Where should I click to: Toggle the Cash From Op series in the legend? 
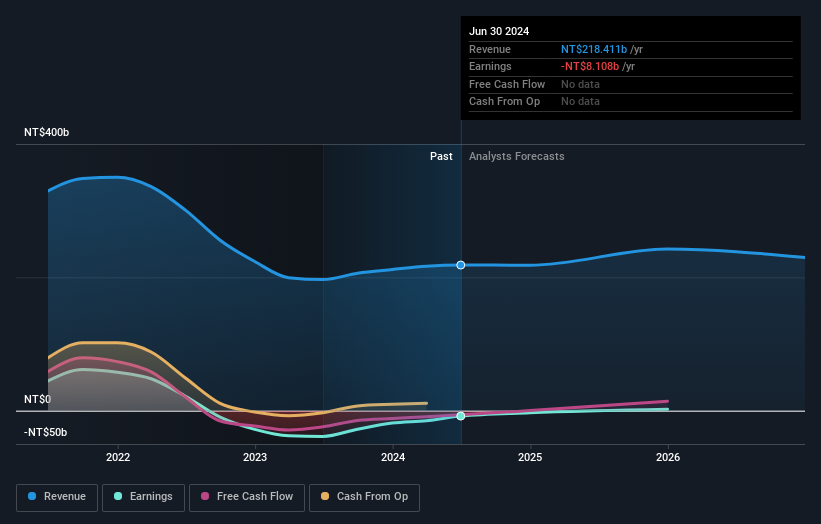[x=364, y=497]
